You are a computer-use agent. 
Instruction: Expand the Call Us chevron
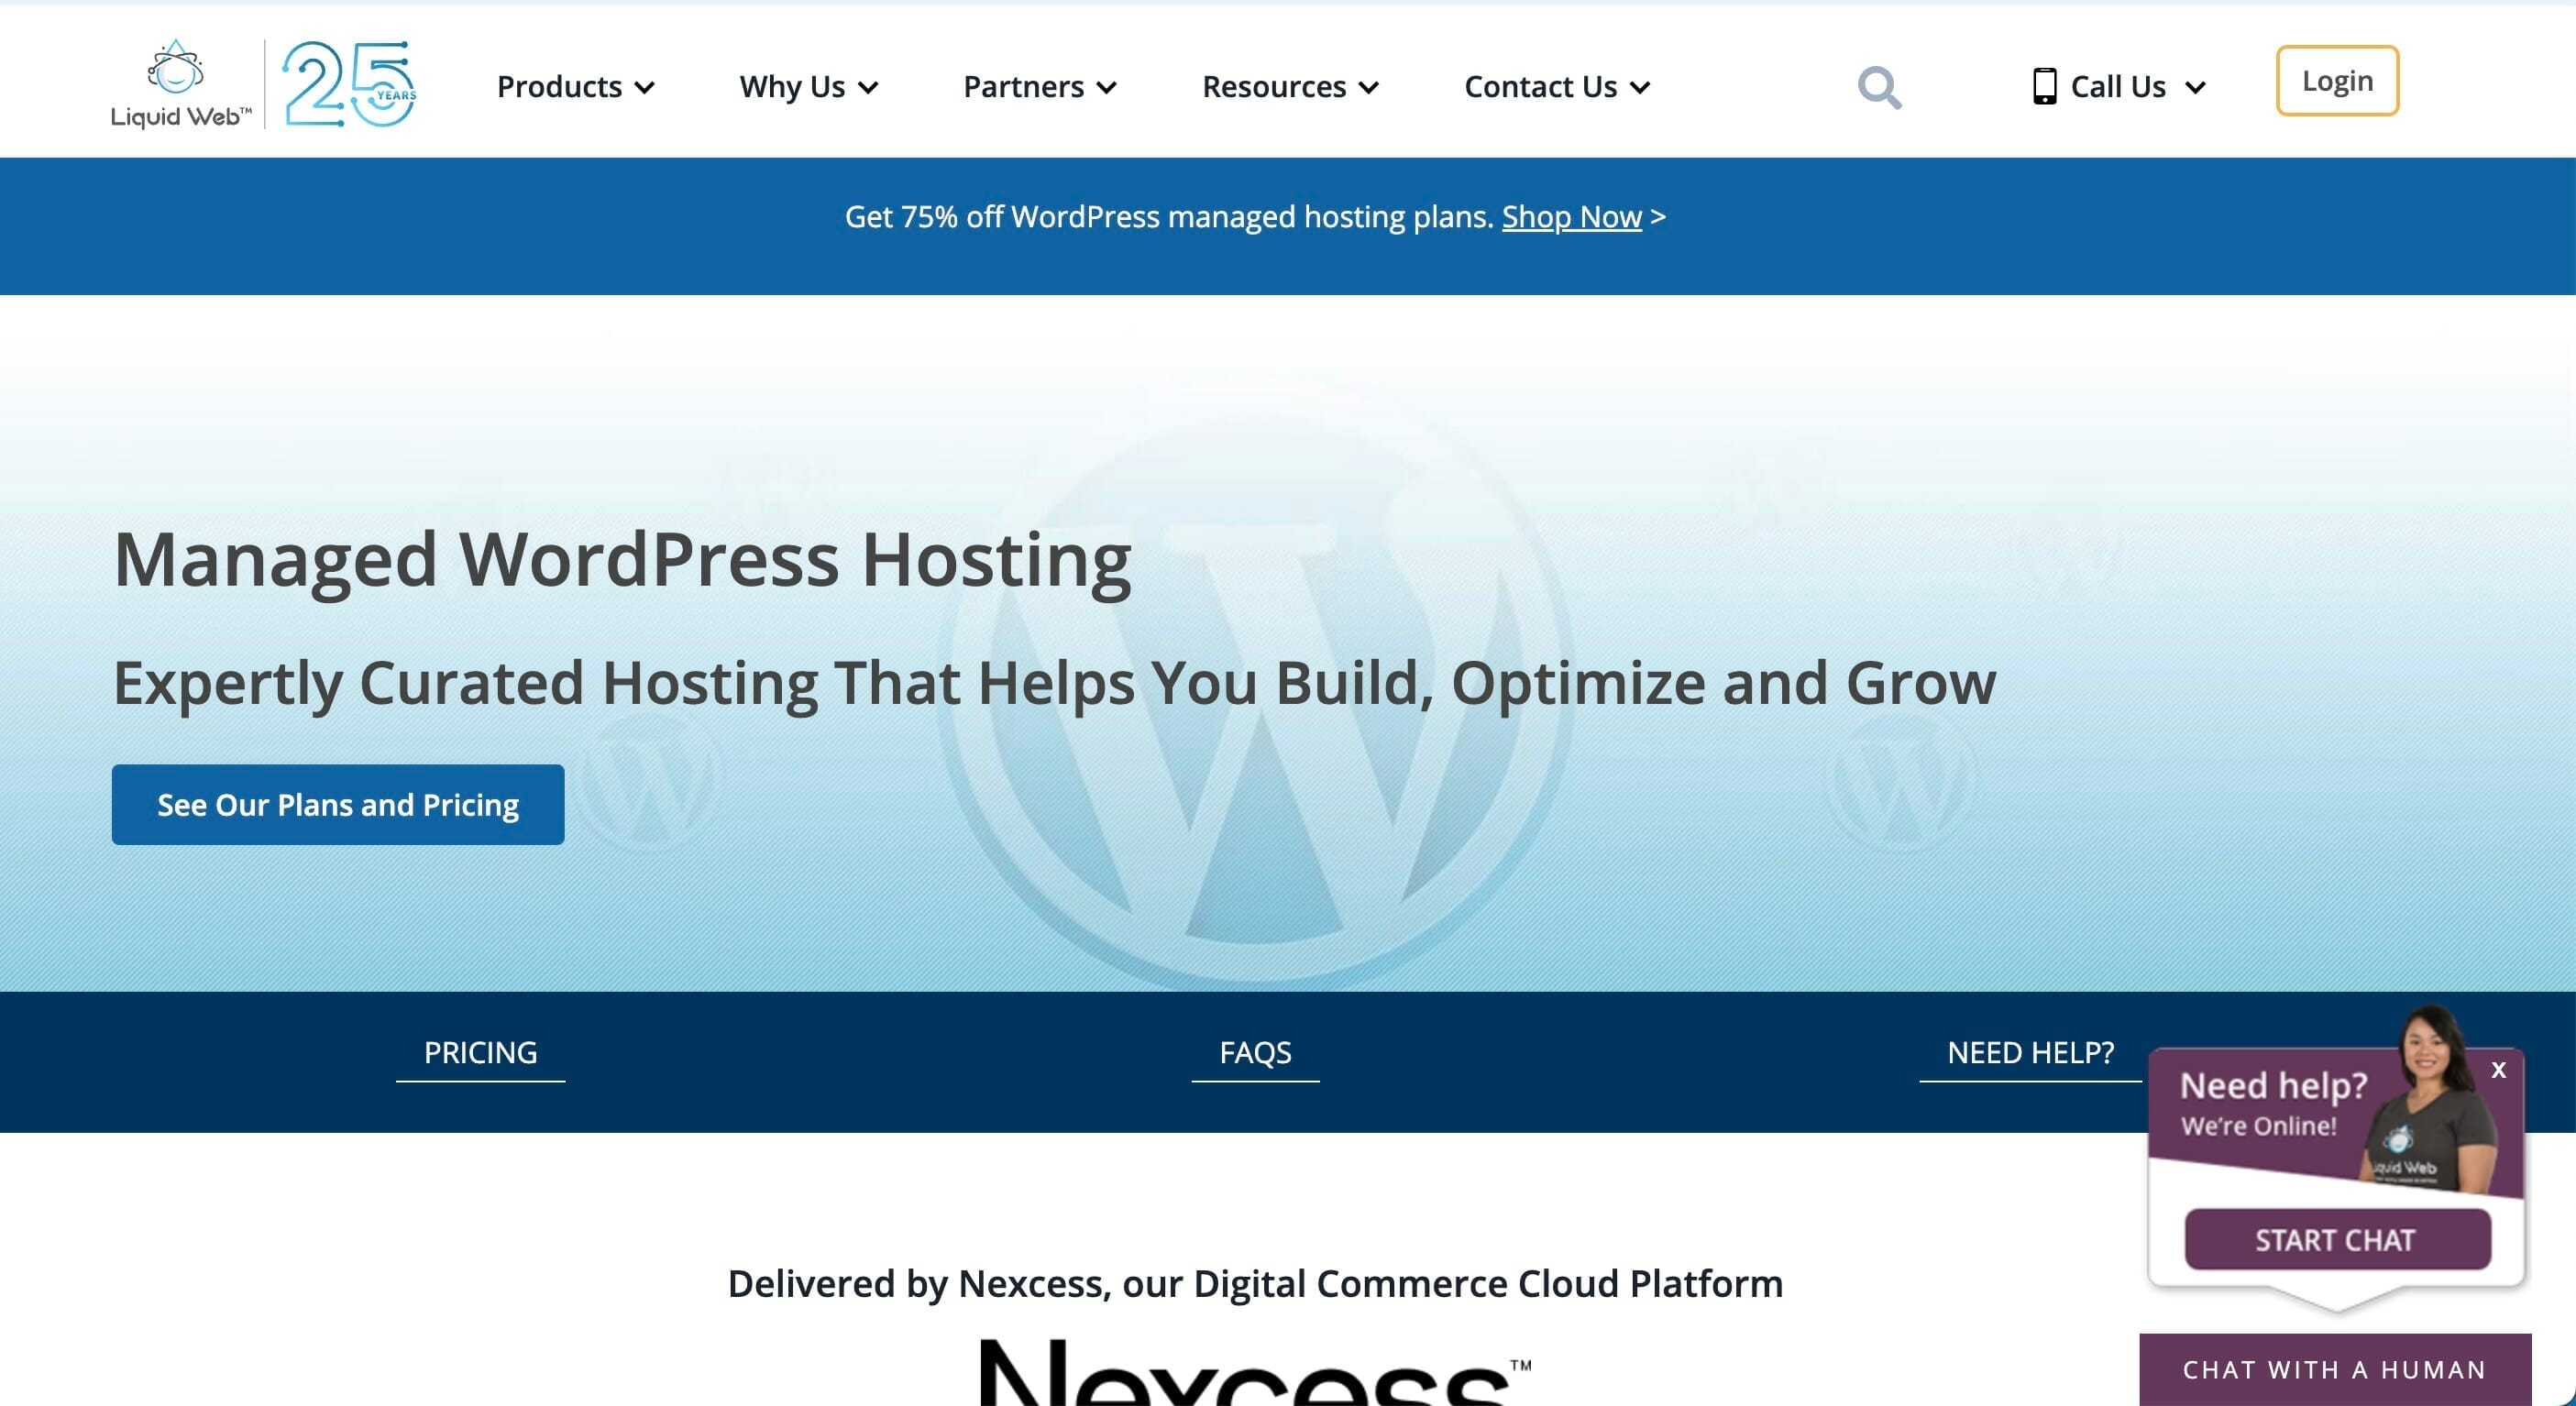click(2195, 88)
